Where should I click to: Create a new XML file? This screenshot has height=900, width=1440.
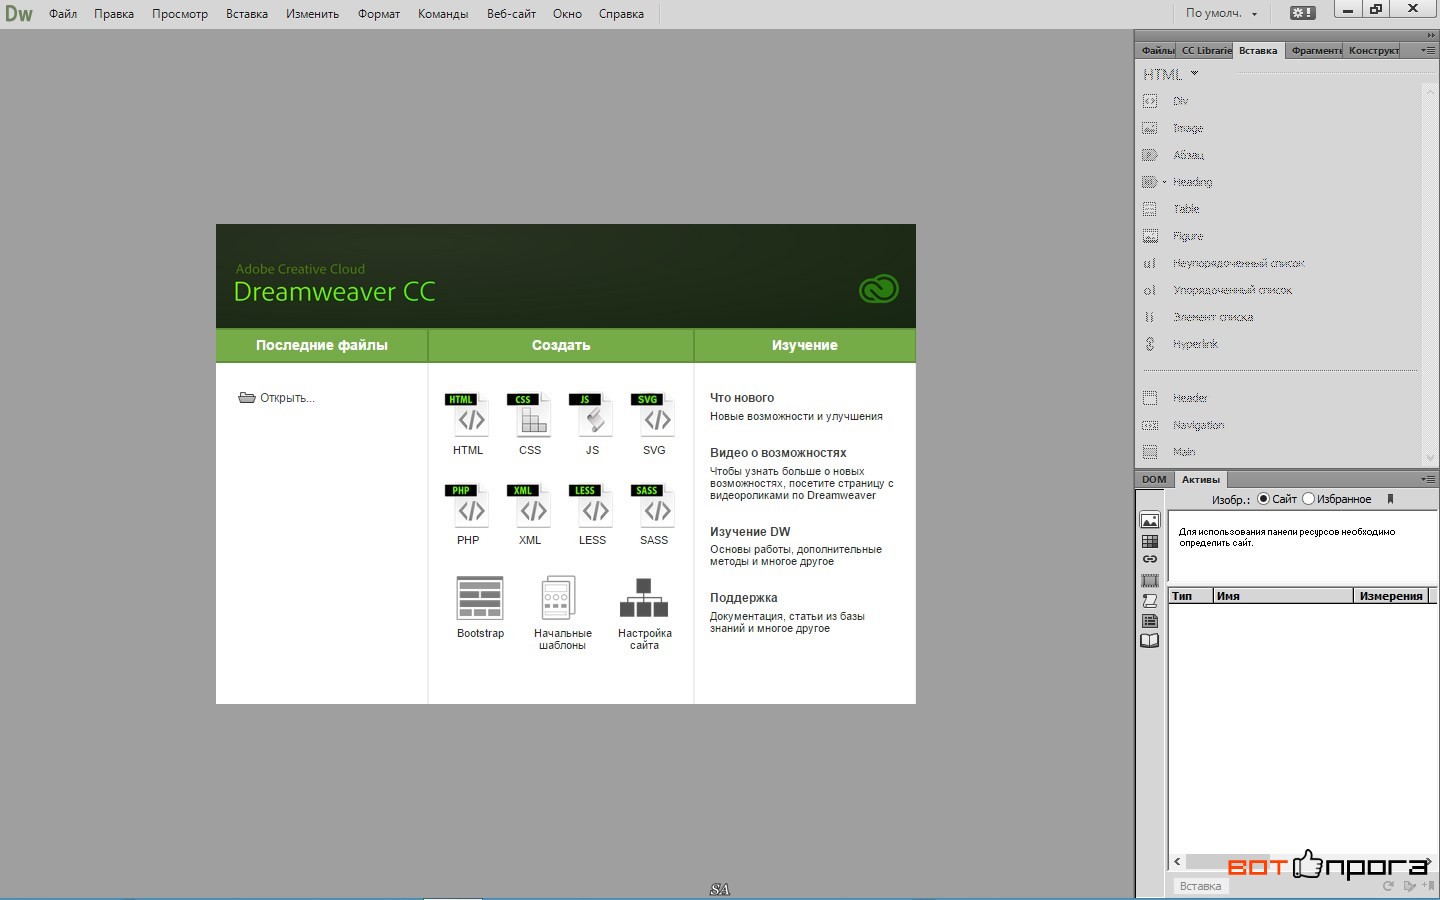530,514
